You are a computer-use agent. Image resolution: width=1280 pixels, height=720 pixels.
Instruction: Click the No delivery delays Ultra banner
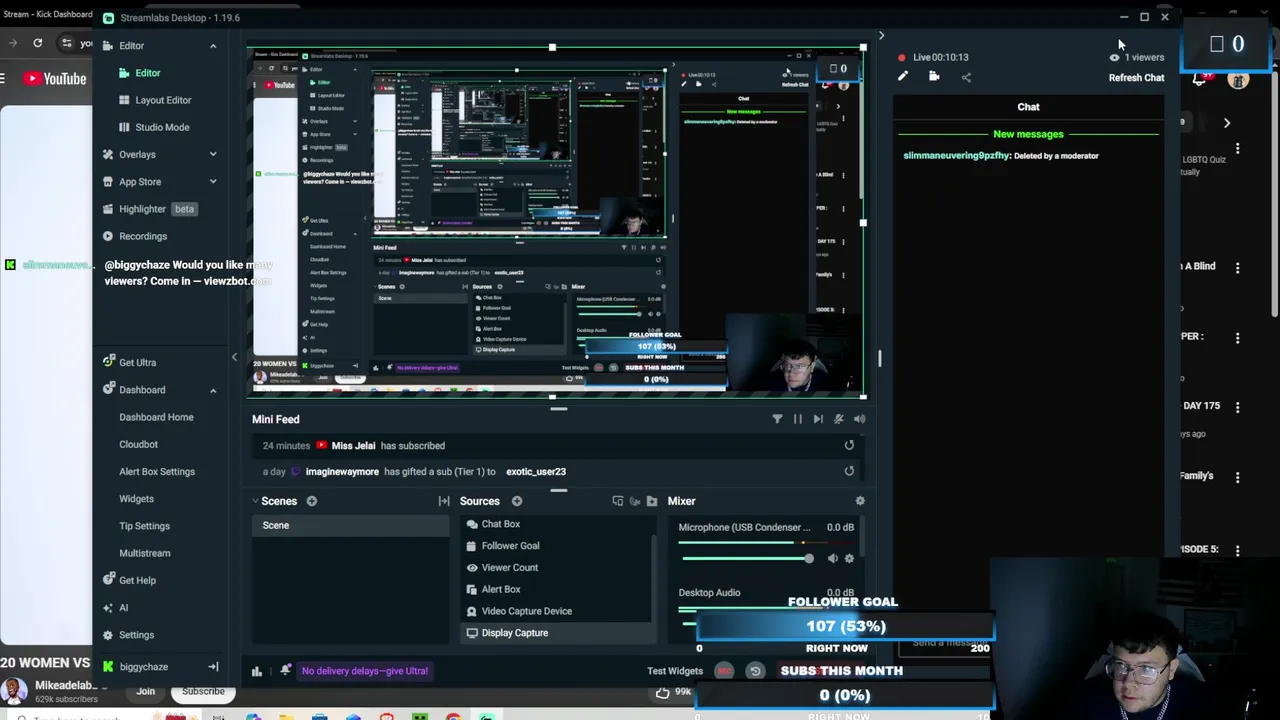tap(364, 671)
